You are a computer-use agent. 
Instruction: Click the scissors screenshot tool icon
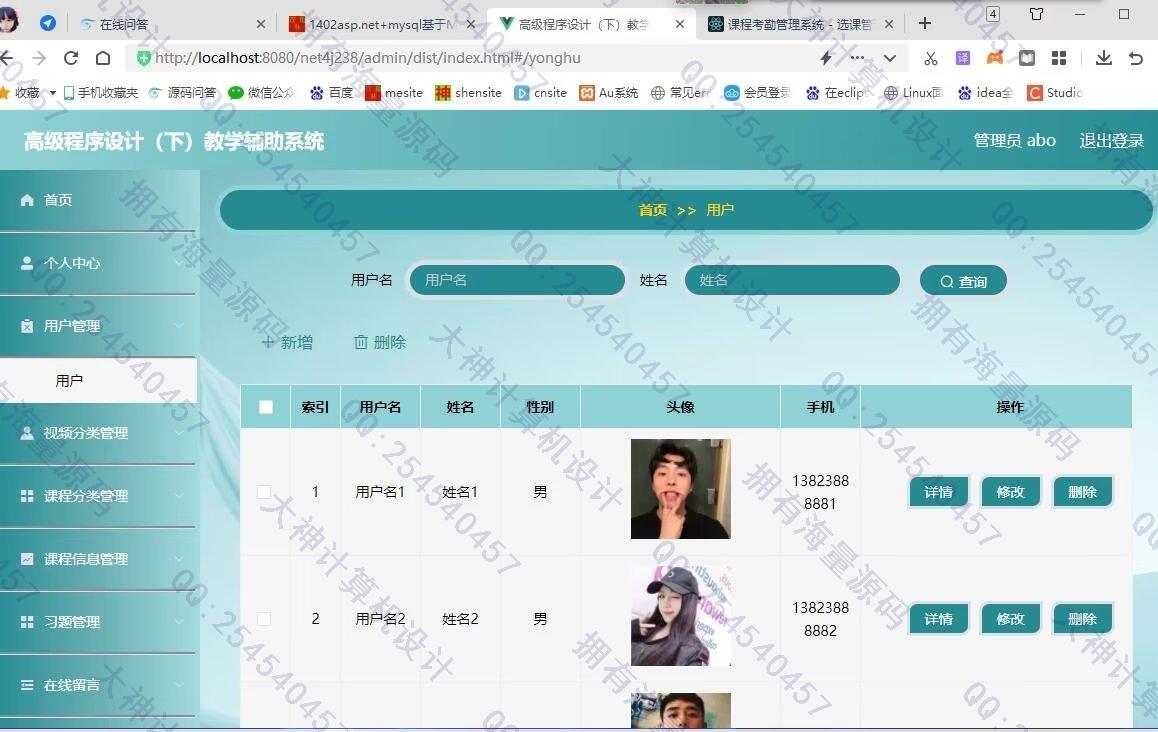(931, 58)
